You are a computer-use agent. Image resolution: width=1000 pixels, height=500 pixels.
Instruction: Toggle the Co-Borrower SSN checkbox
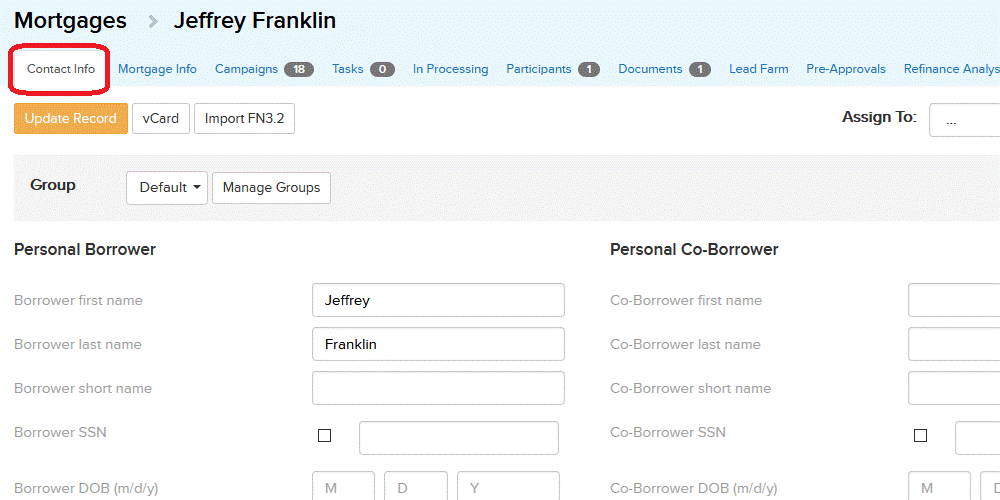click(920, 436)
